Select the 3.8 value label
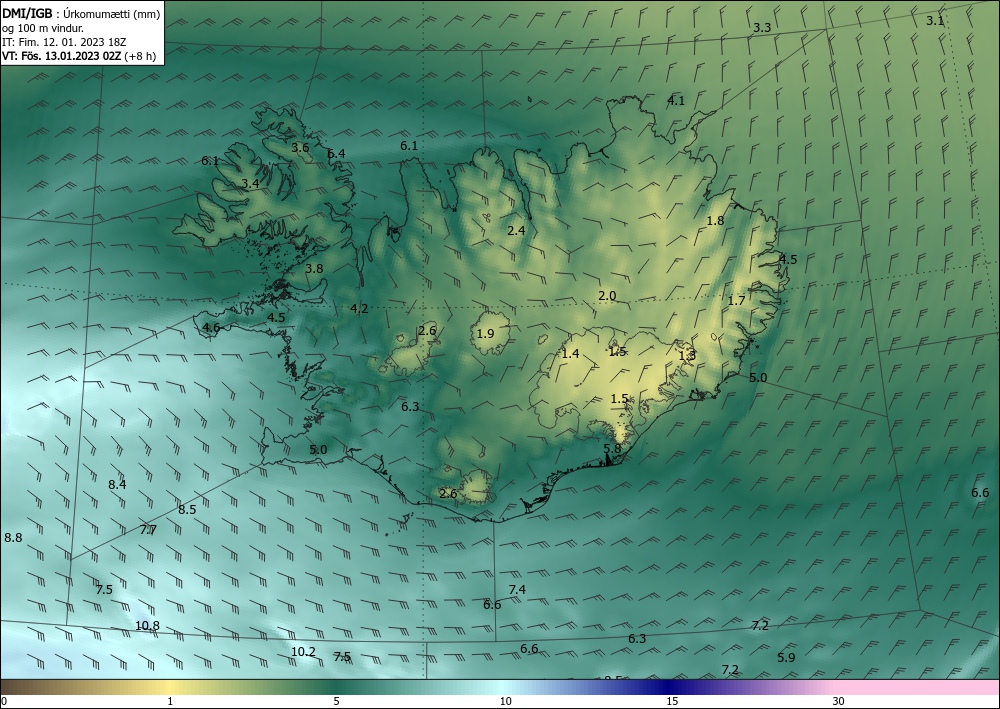The image size is (1000, 709). (314, 268)
